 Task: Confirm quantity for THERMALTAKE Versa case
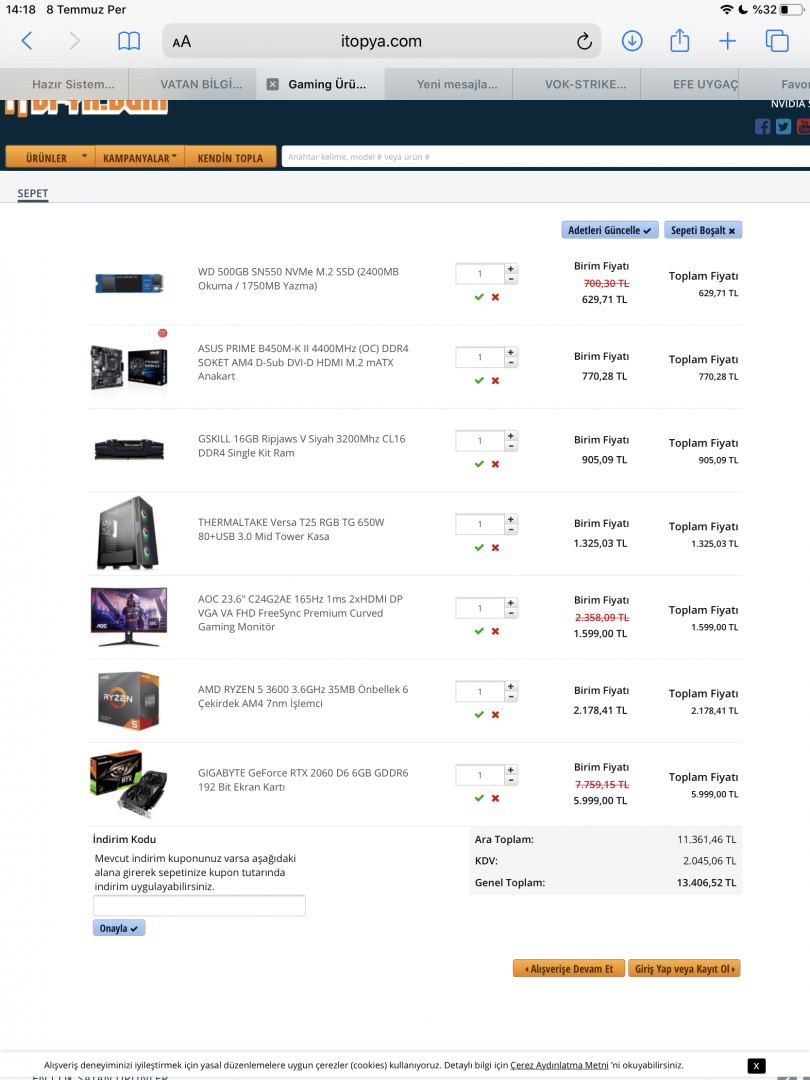click(x=479, y=548)
